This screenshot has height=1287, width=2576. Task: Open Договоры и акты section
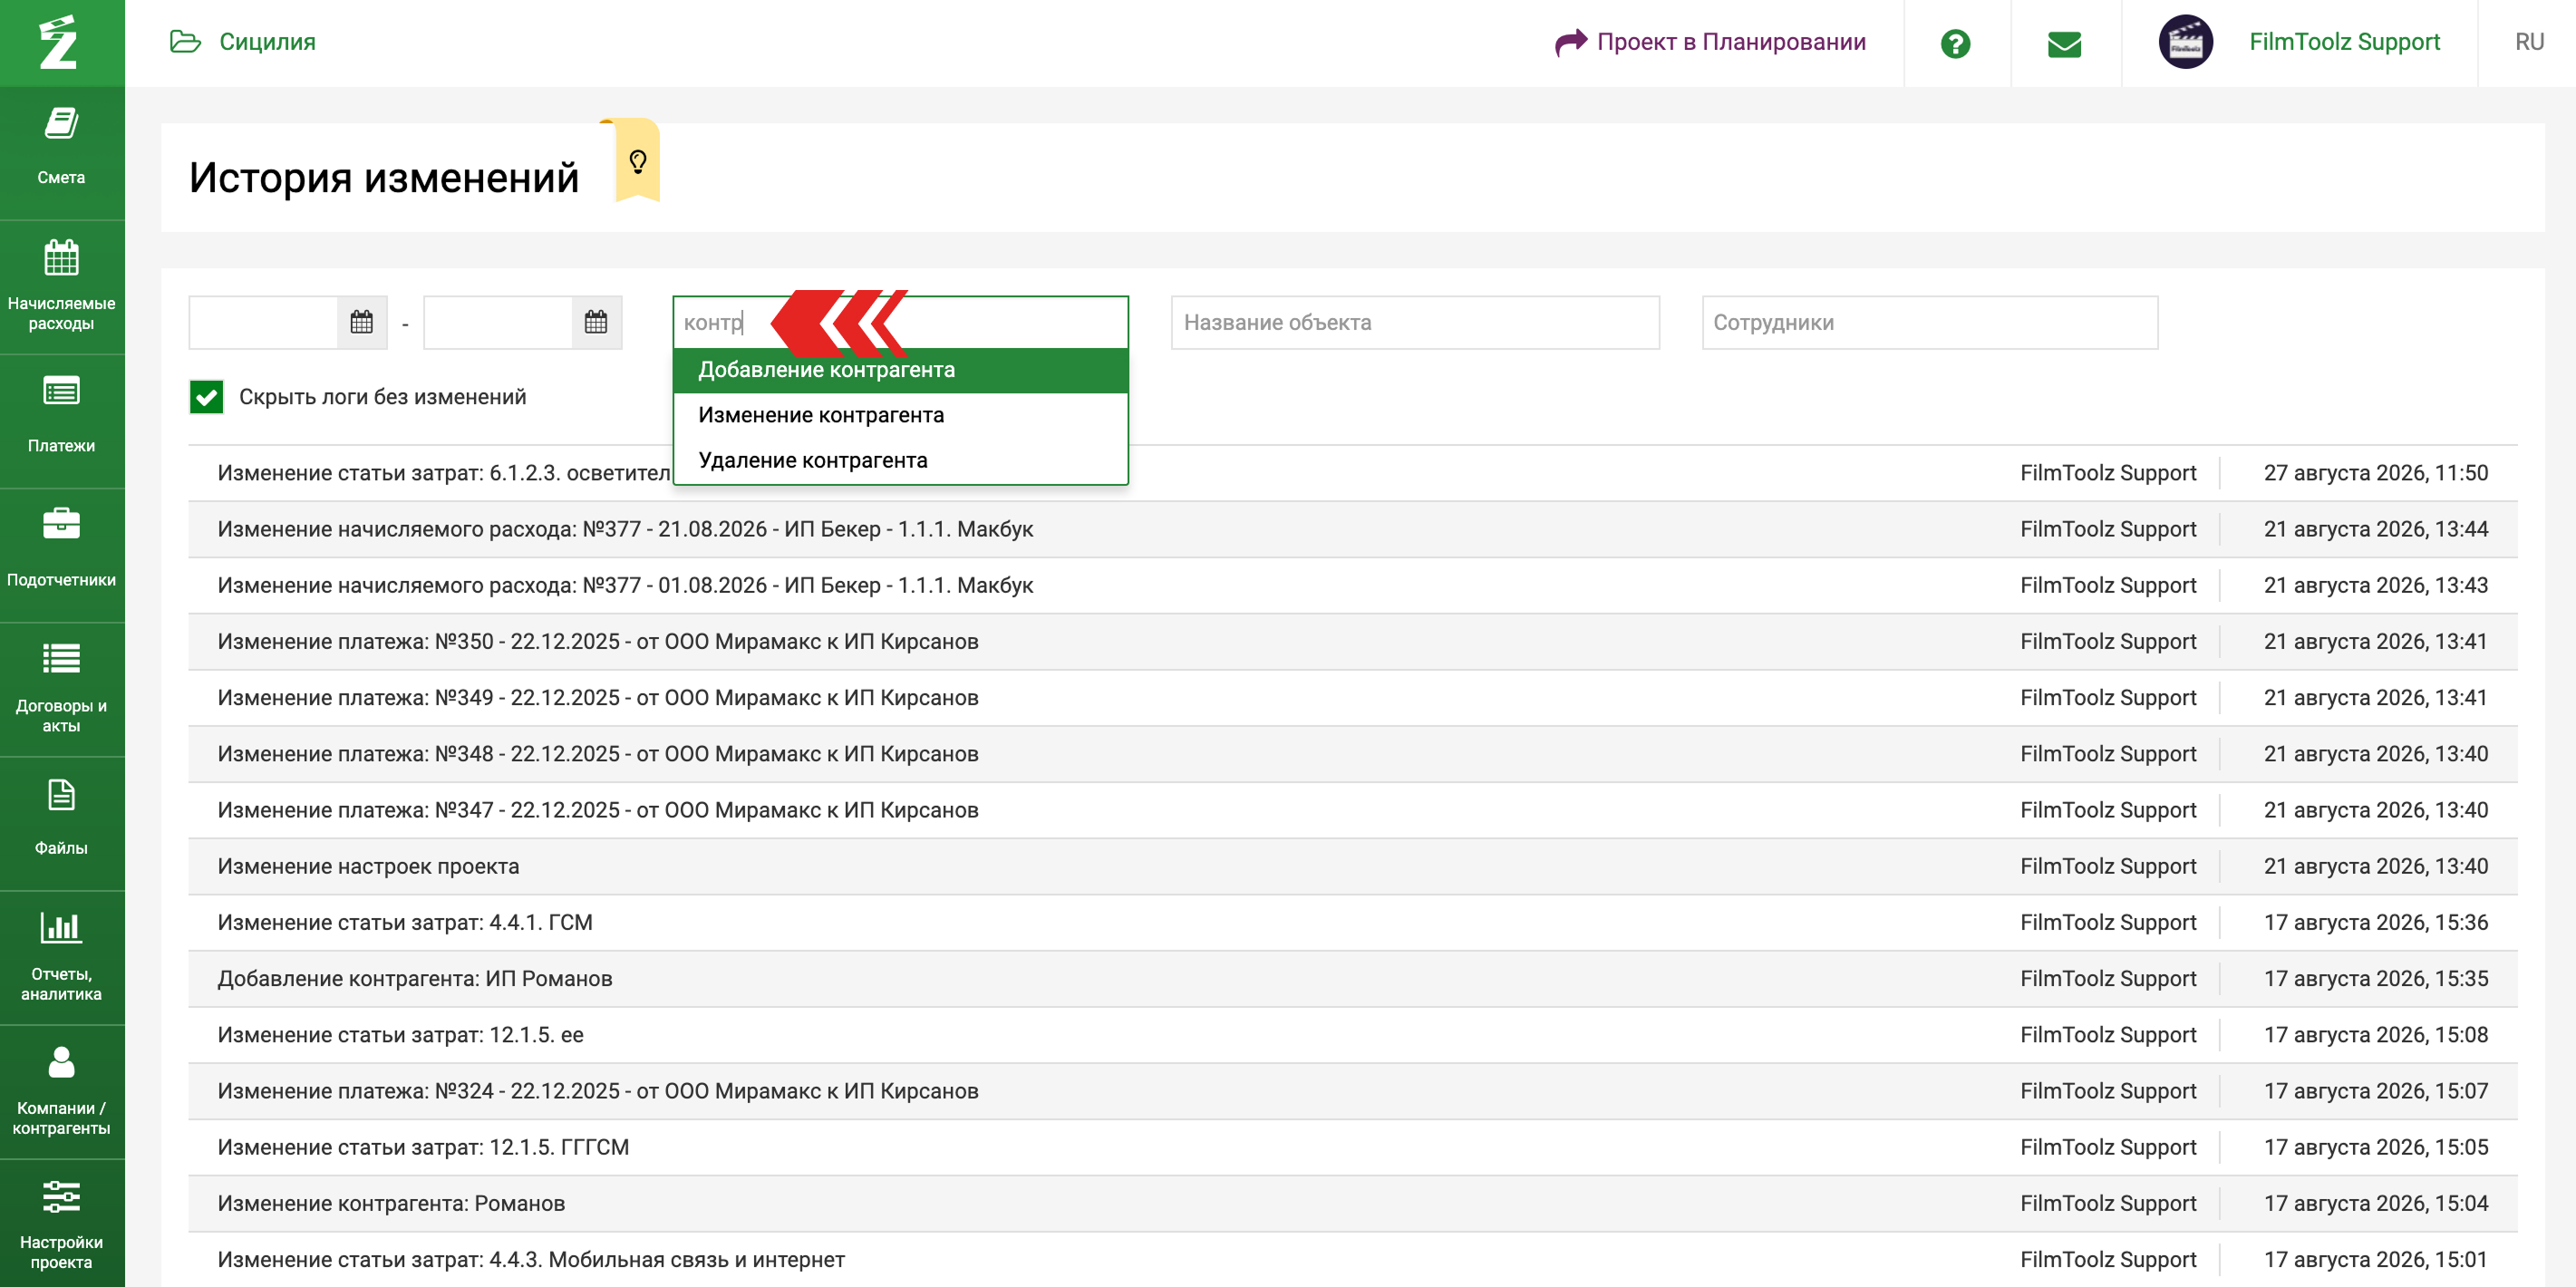62,689
